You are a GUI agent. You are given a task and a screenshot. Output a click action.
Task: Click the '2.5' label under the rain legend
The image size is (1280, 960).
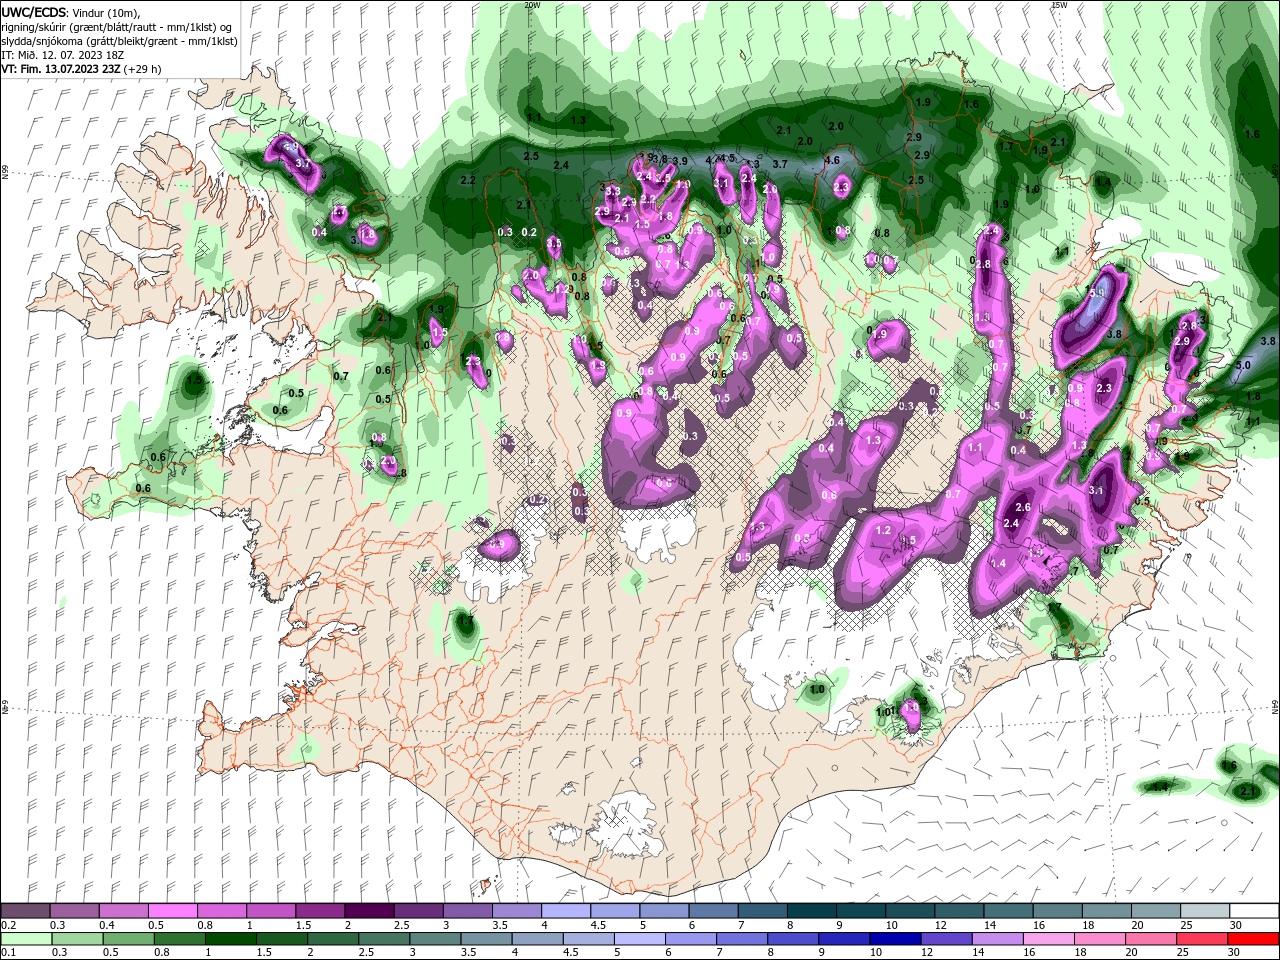[365, 952]
